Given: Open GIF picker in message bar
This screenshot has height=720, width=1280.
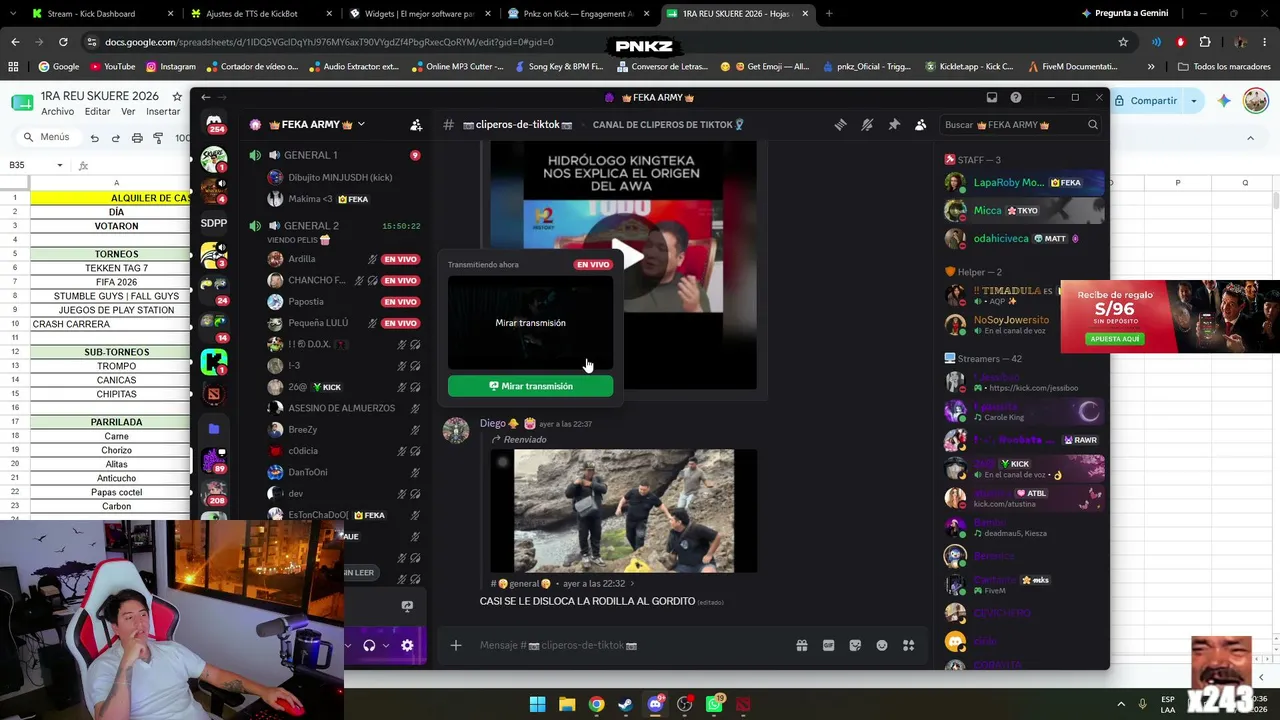Looking at the screenshot, I should point(828,646).
